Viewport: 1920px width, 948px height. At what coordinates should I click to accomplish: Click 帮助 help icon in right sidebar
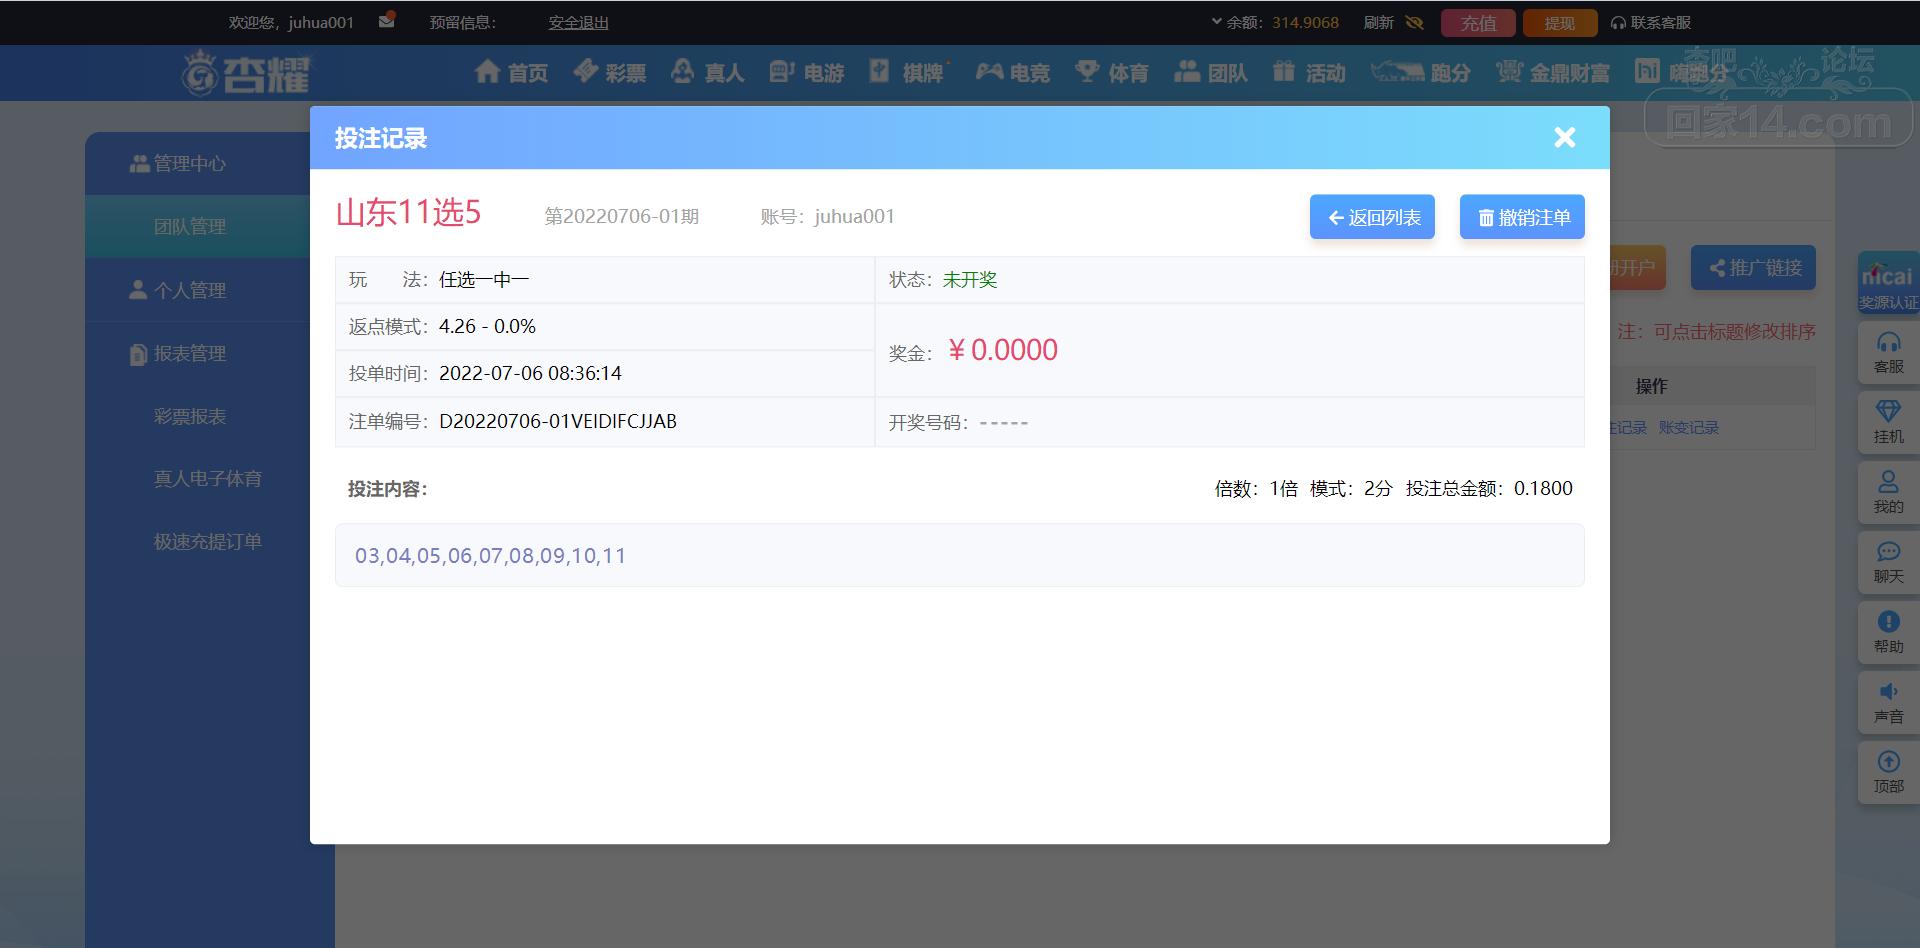[1888, 632]
